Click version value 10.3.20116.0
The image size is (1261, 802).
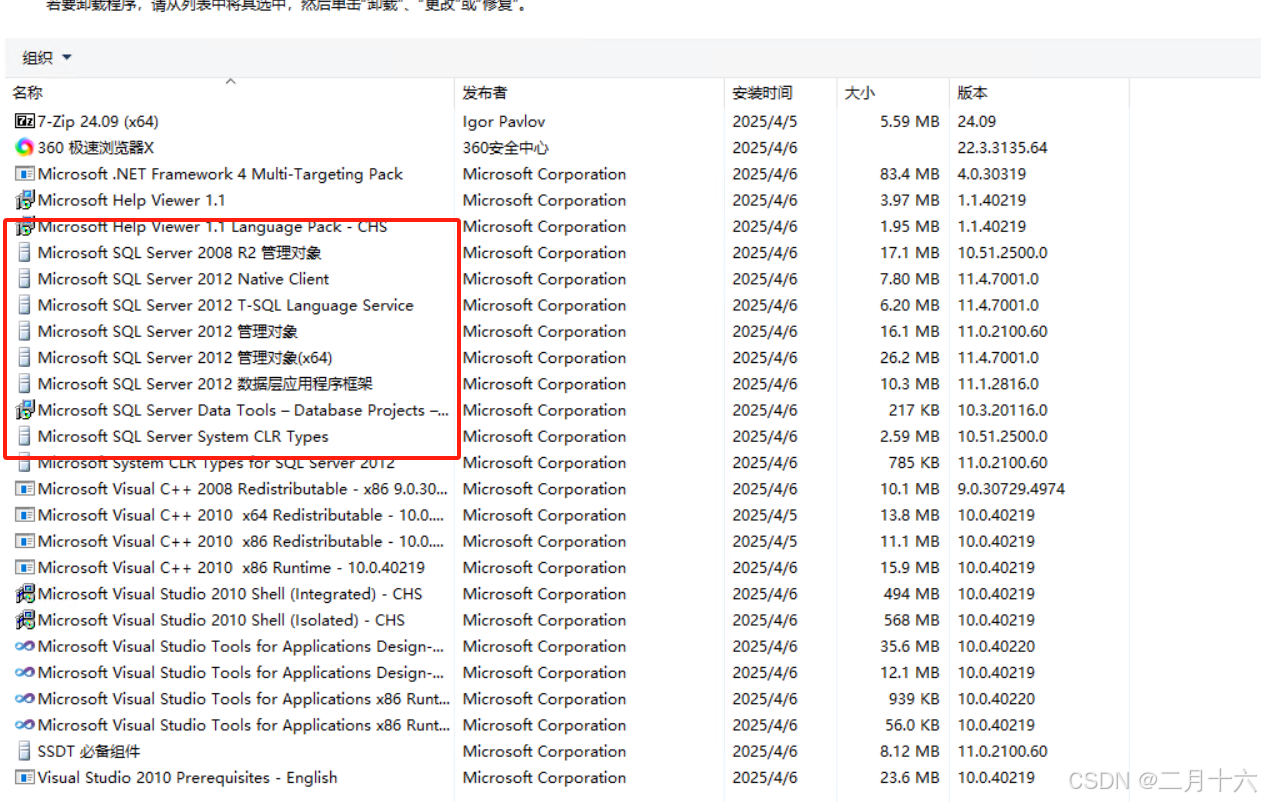1002,410
